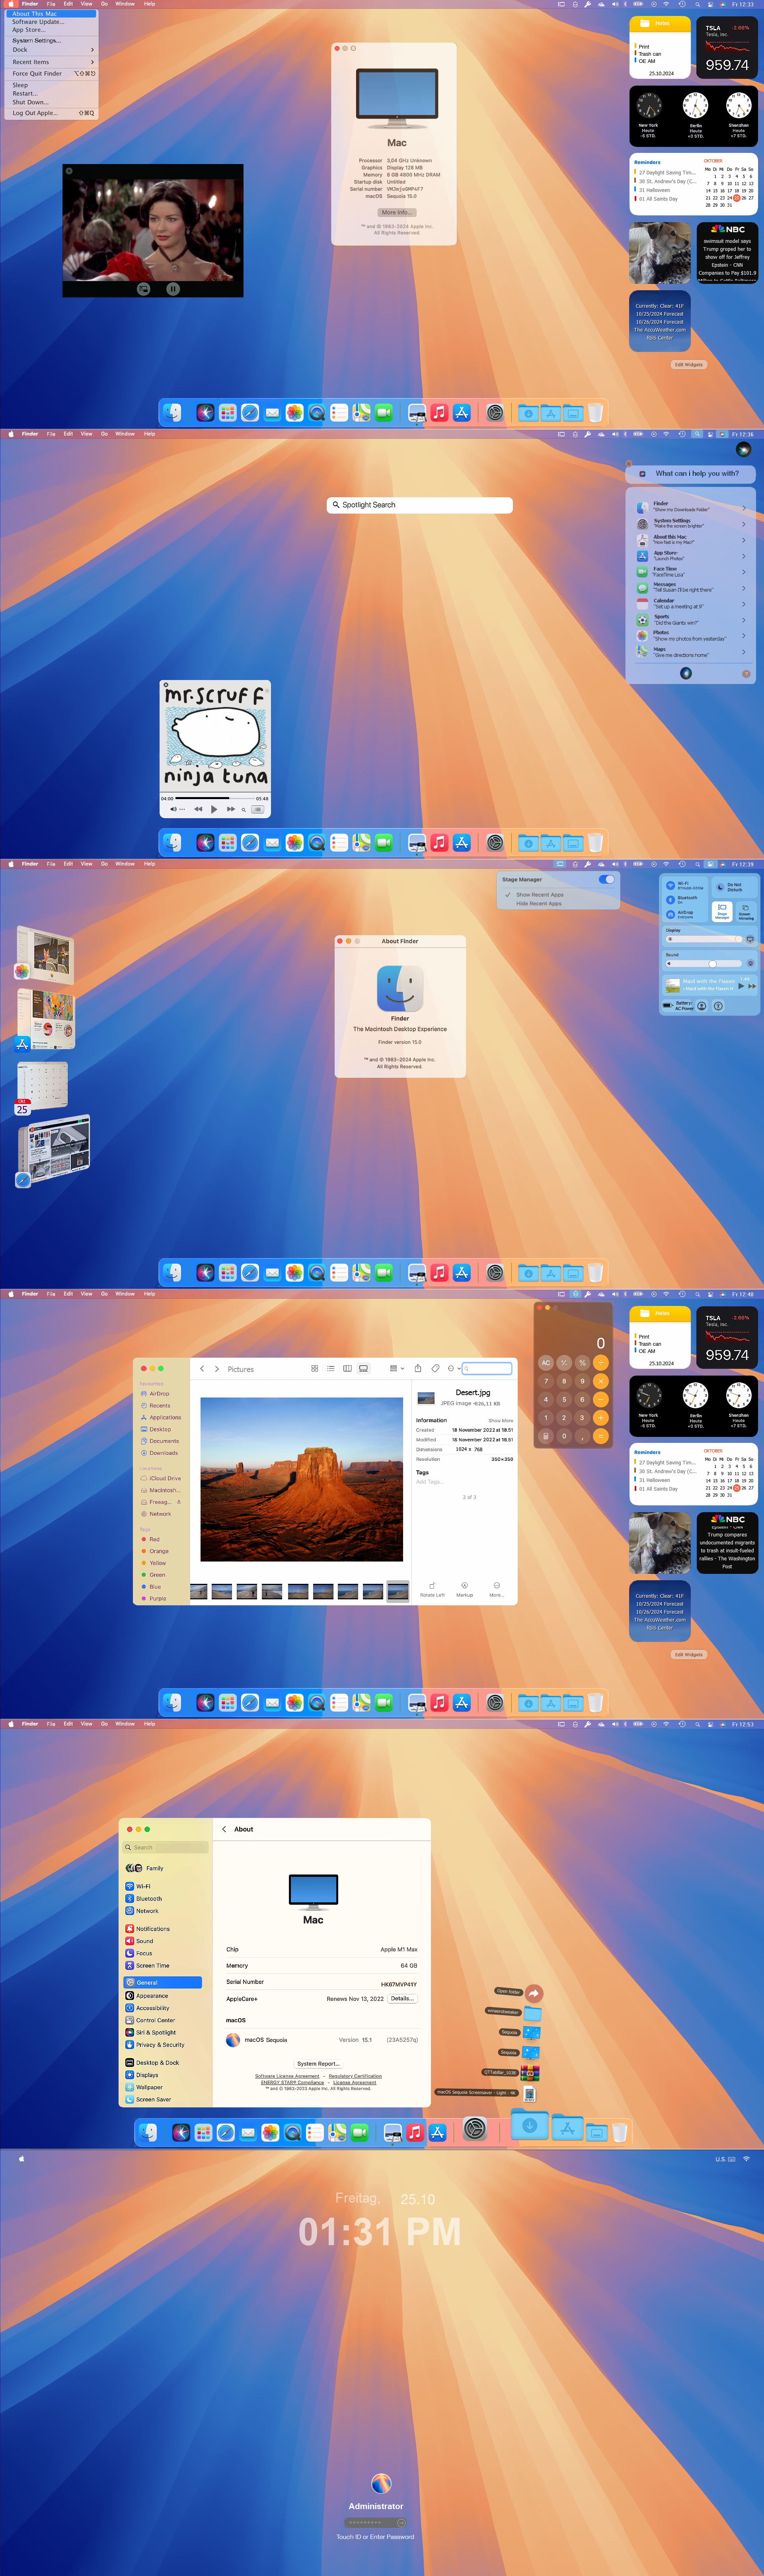Turn off the Stage Manager switch
This screenshot has height=2576, width=764.
(606, 879)
